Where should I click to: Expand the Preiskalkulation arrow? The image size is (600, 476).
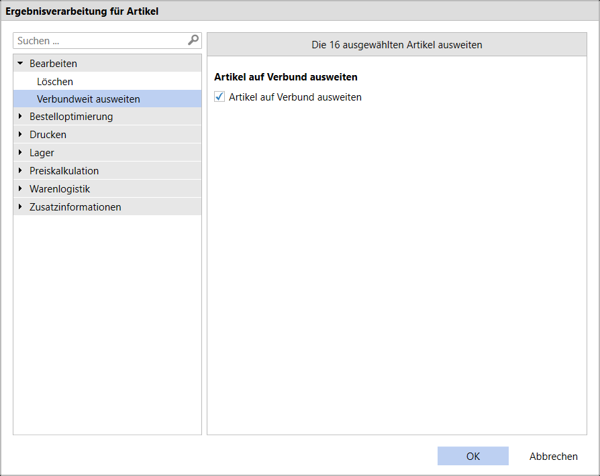point(20,171)
